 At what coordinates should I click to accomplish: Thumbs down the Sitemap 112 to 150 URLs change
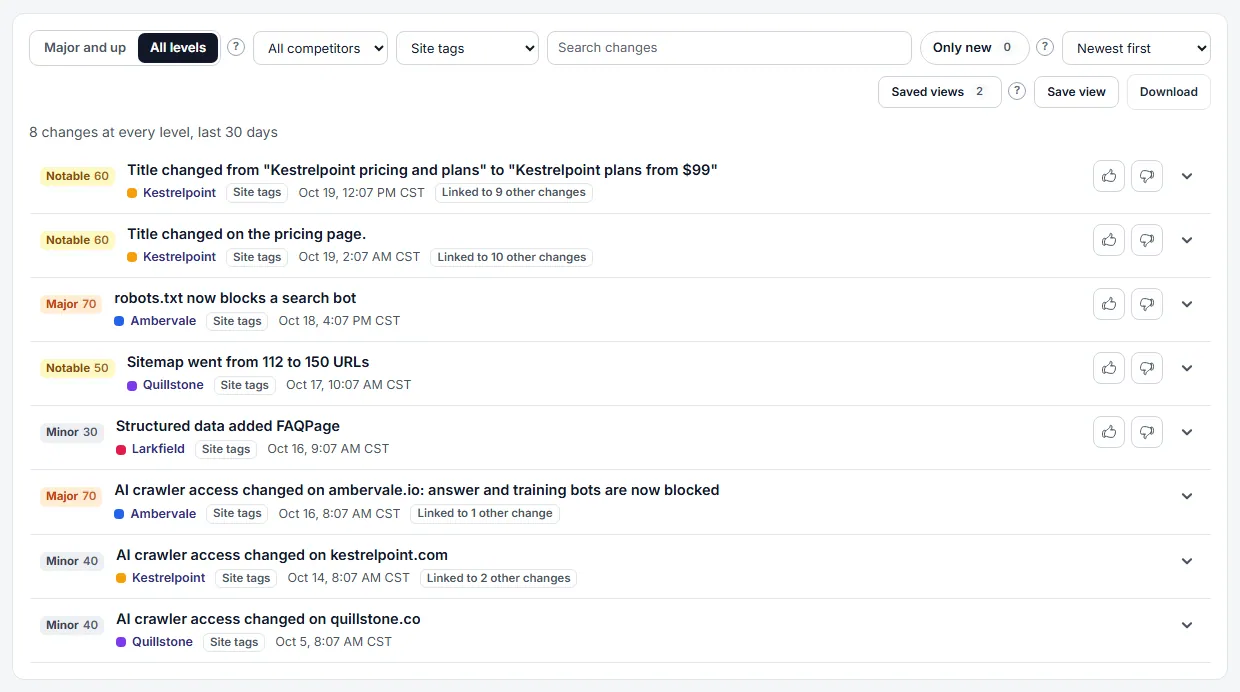1147,368
